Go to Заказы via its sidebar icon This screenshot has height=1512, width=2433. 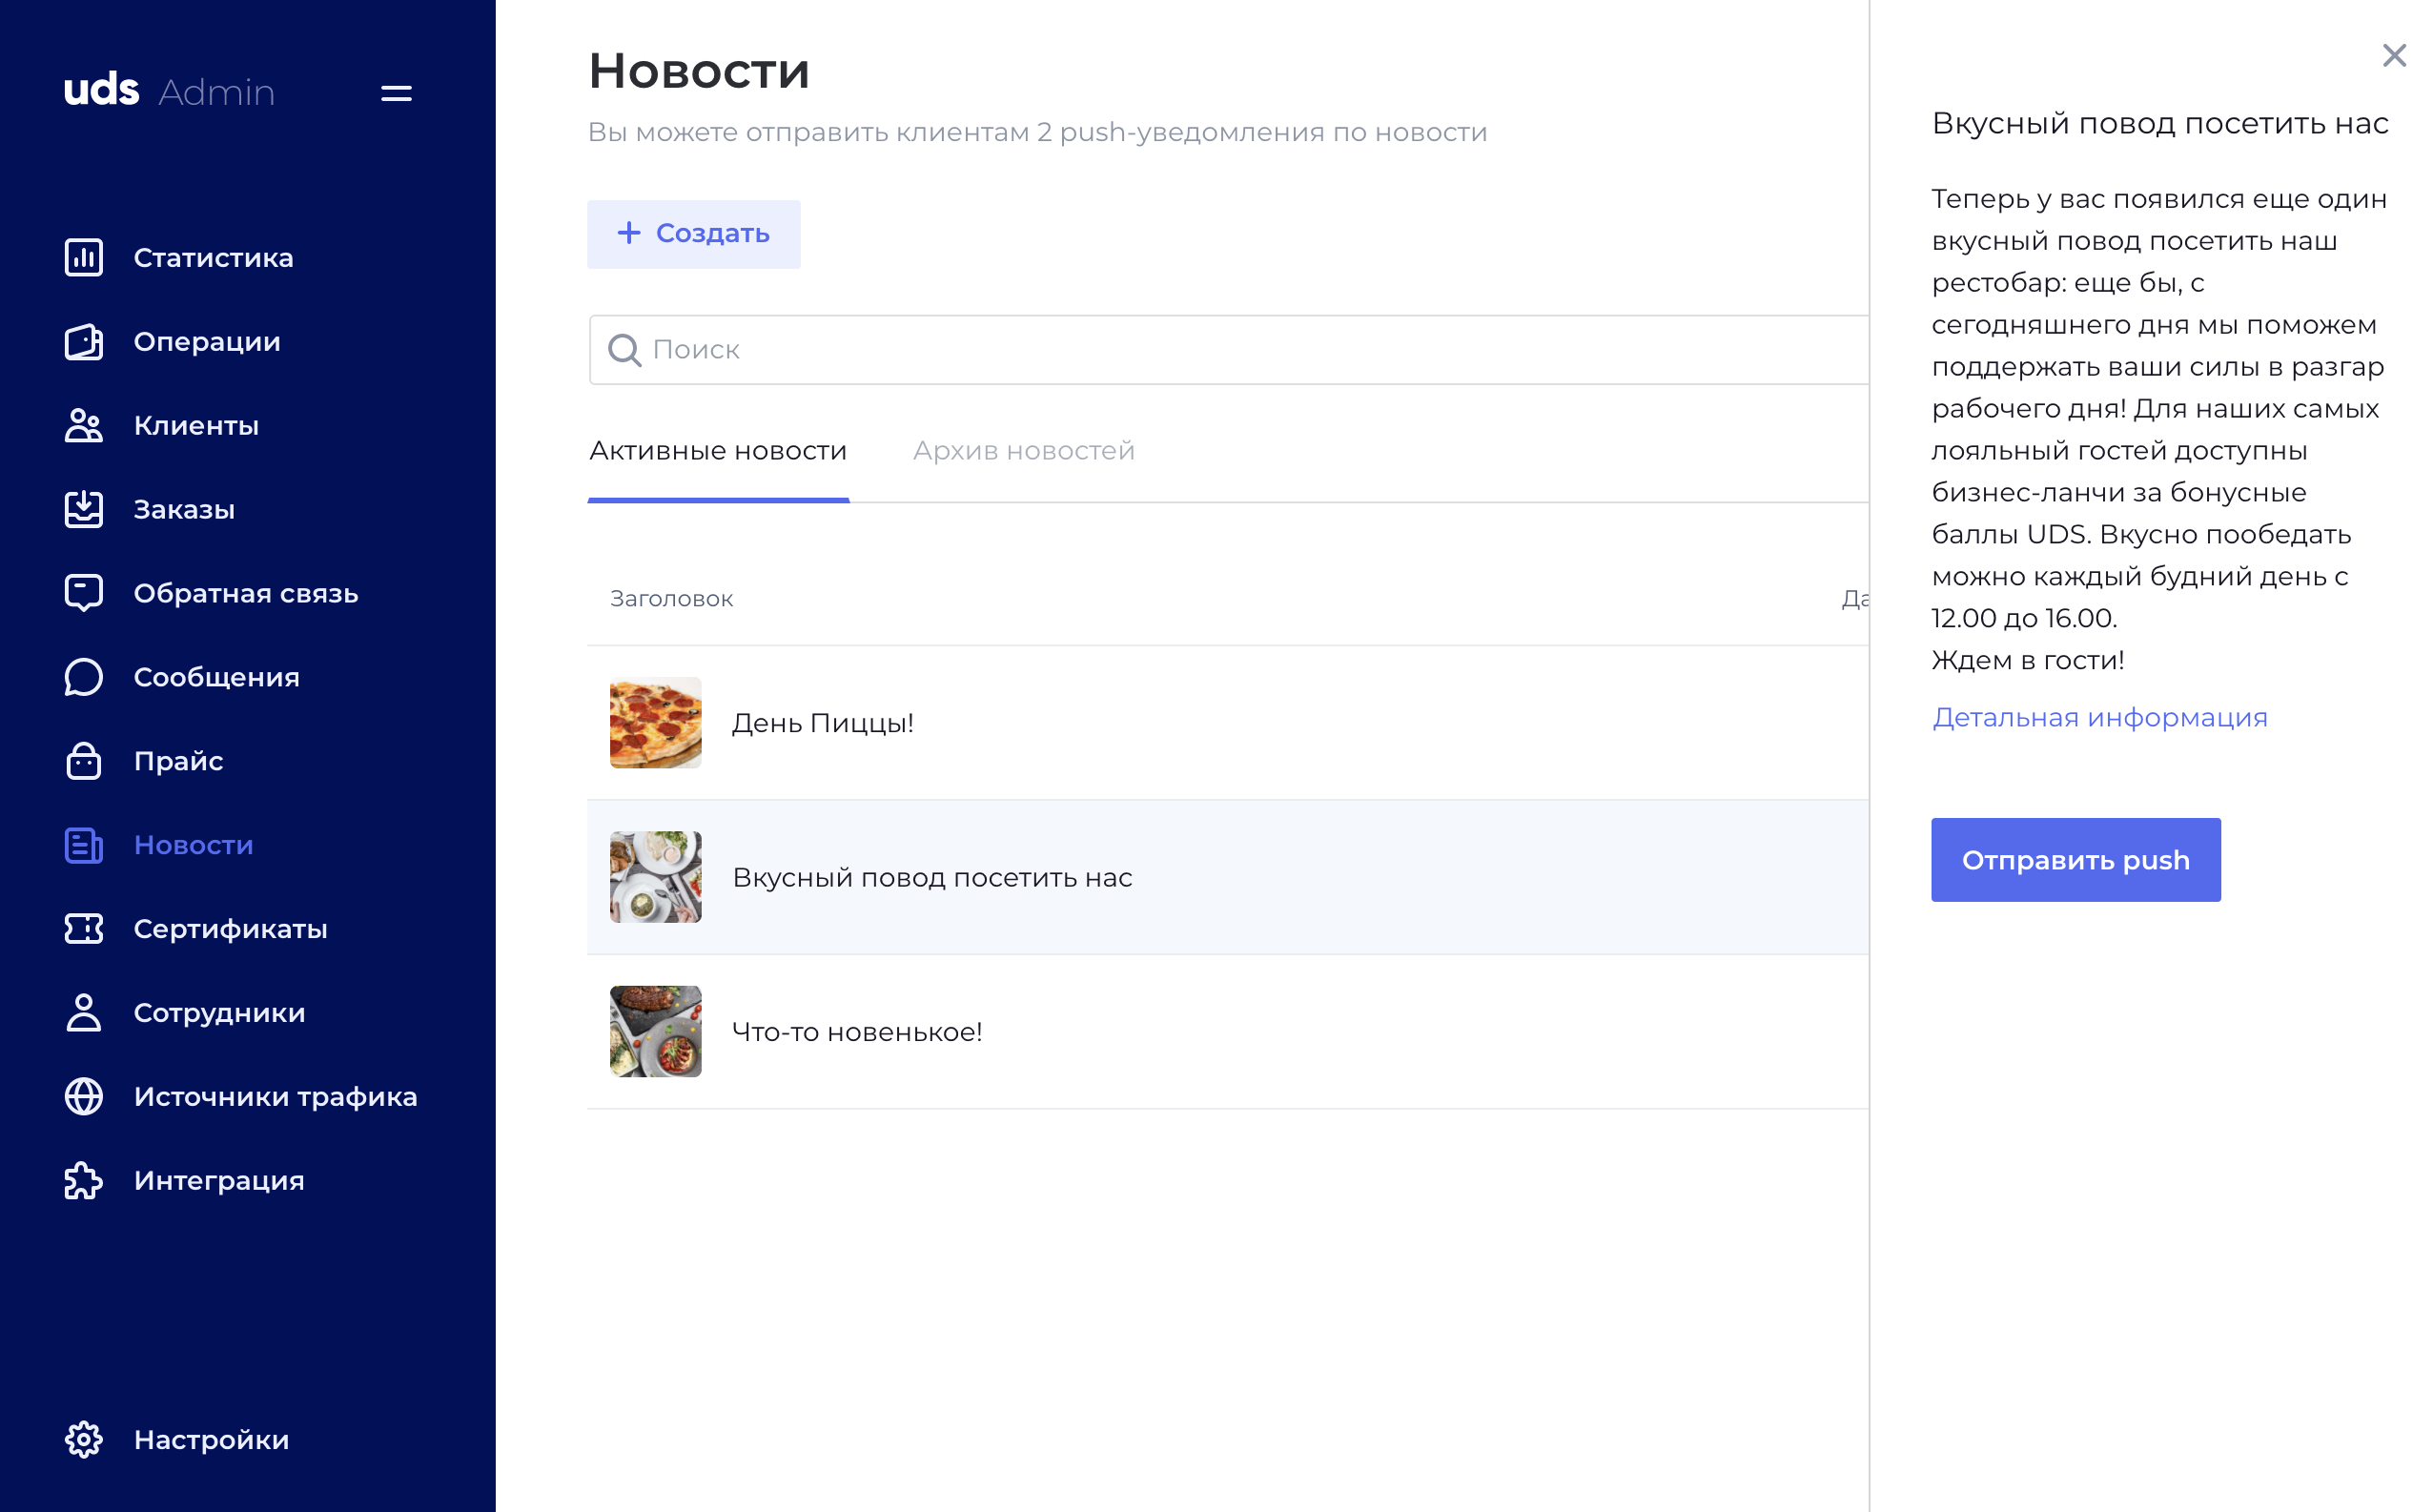point(82,509)
